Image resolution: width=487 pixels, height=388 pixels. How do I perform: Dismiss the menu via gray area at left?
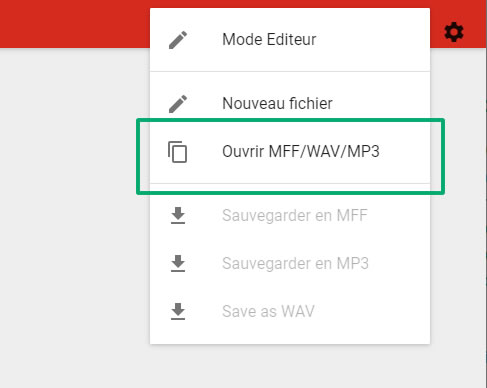(x=75, y=217)
